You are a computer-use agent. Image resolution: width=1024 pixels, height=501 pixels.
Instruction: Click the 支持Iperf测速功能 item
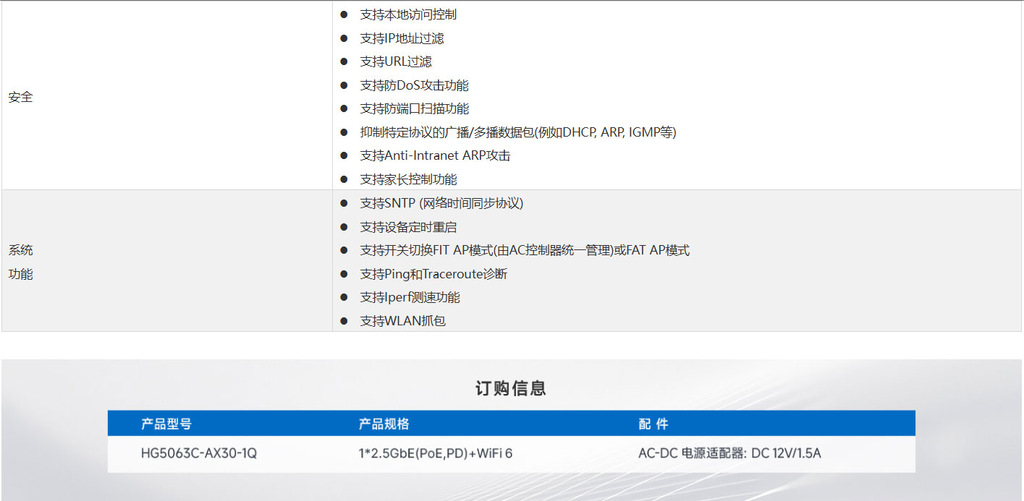click(x=410, y=297)
